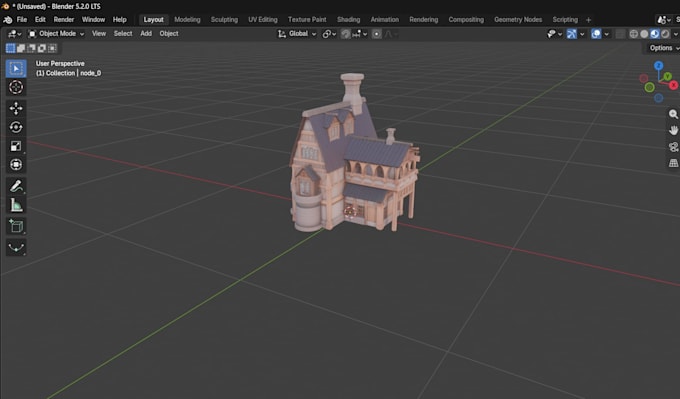
Task: Open the Render menu
Action: coord(64,20)
